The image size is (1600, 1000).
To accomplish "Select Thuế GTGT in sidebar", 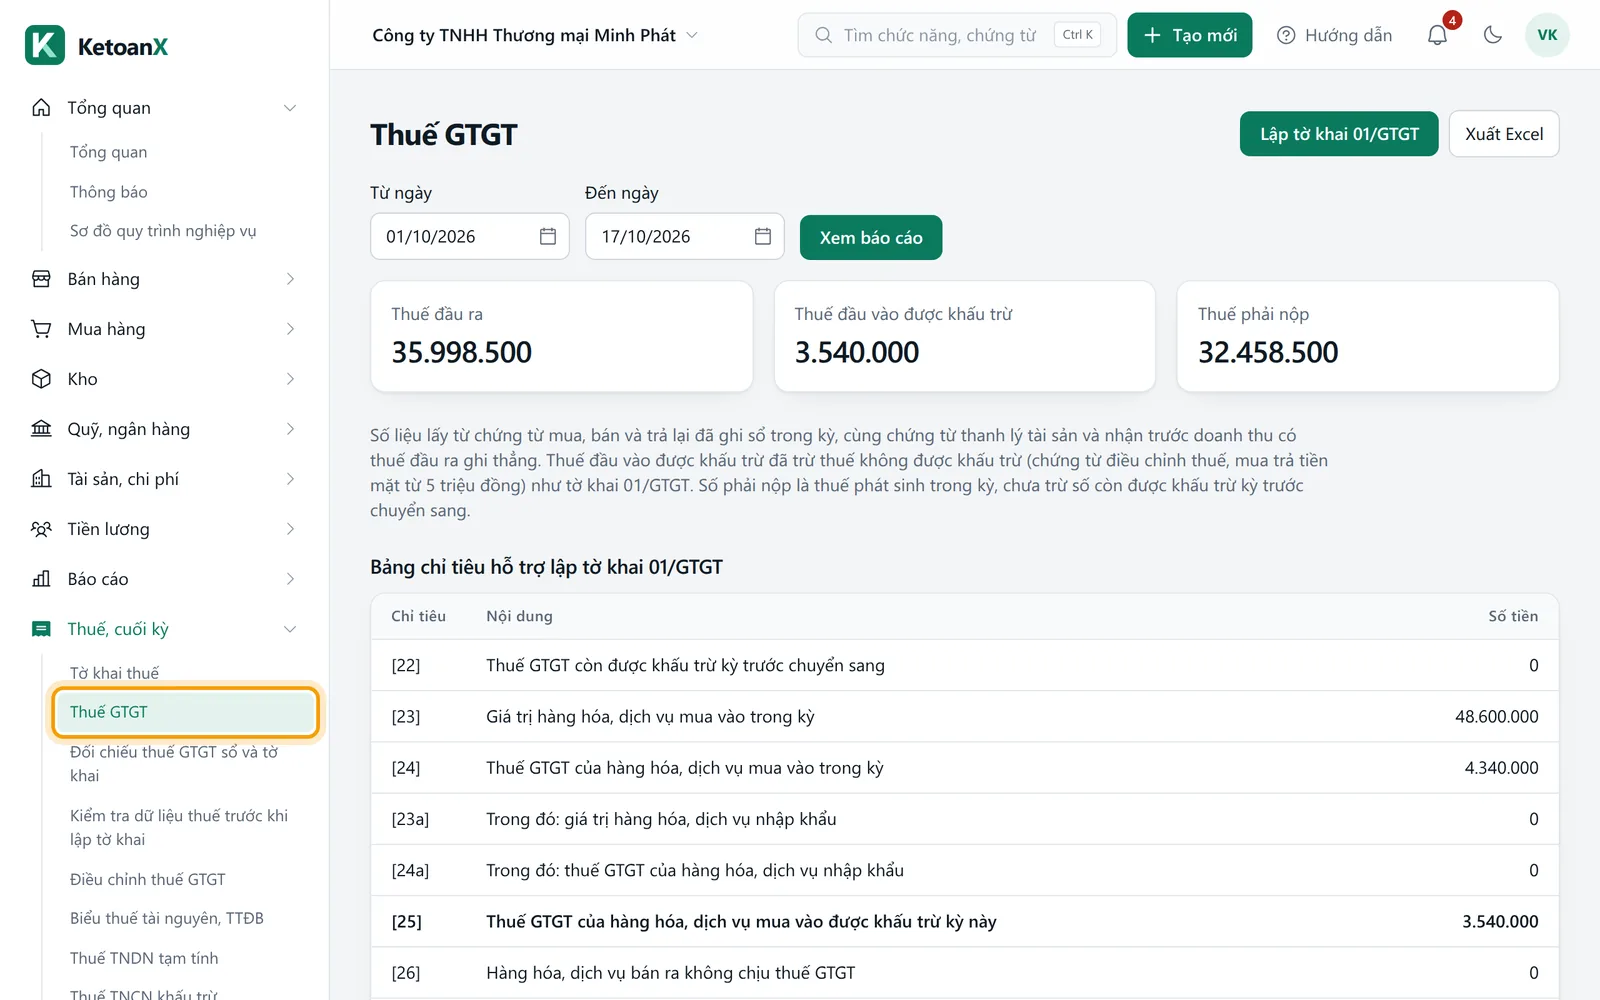I will click(x=185, y=712).
